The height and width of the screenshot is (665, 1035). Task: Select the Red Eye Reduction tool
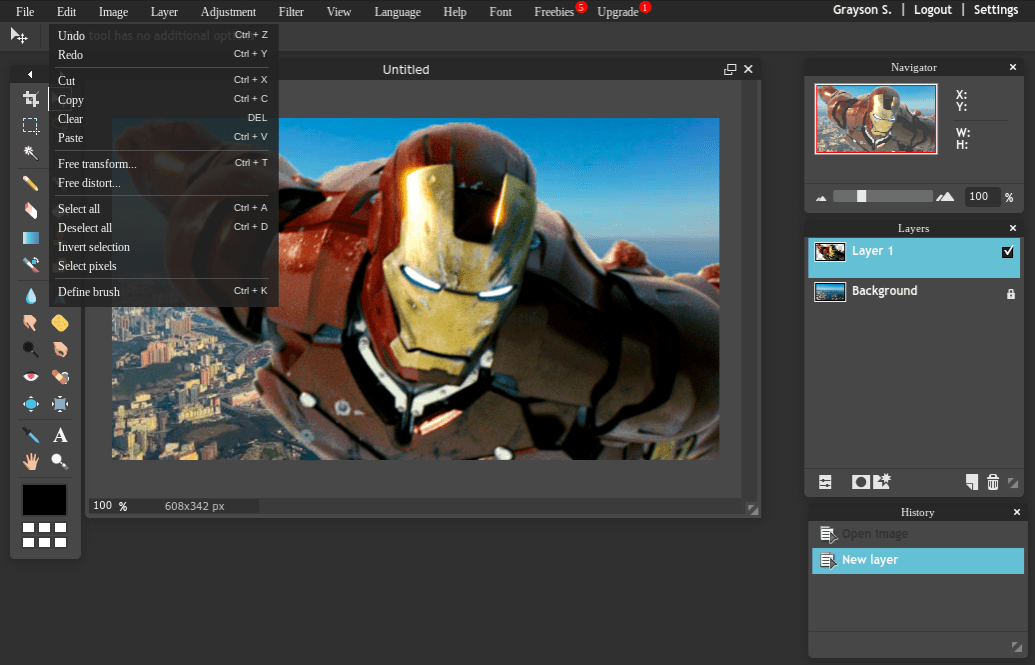30,376
